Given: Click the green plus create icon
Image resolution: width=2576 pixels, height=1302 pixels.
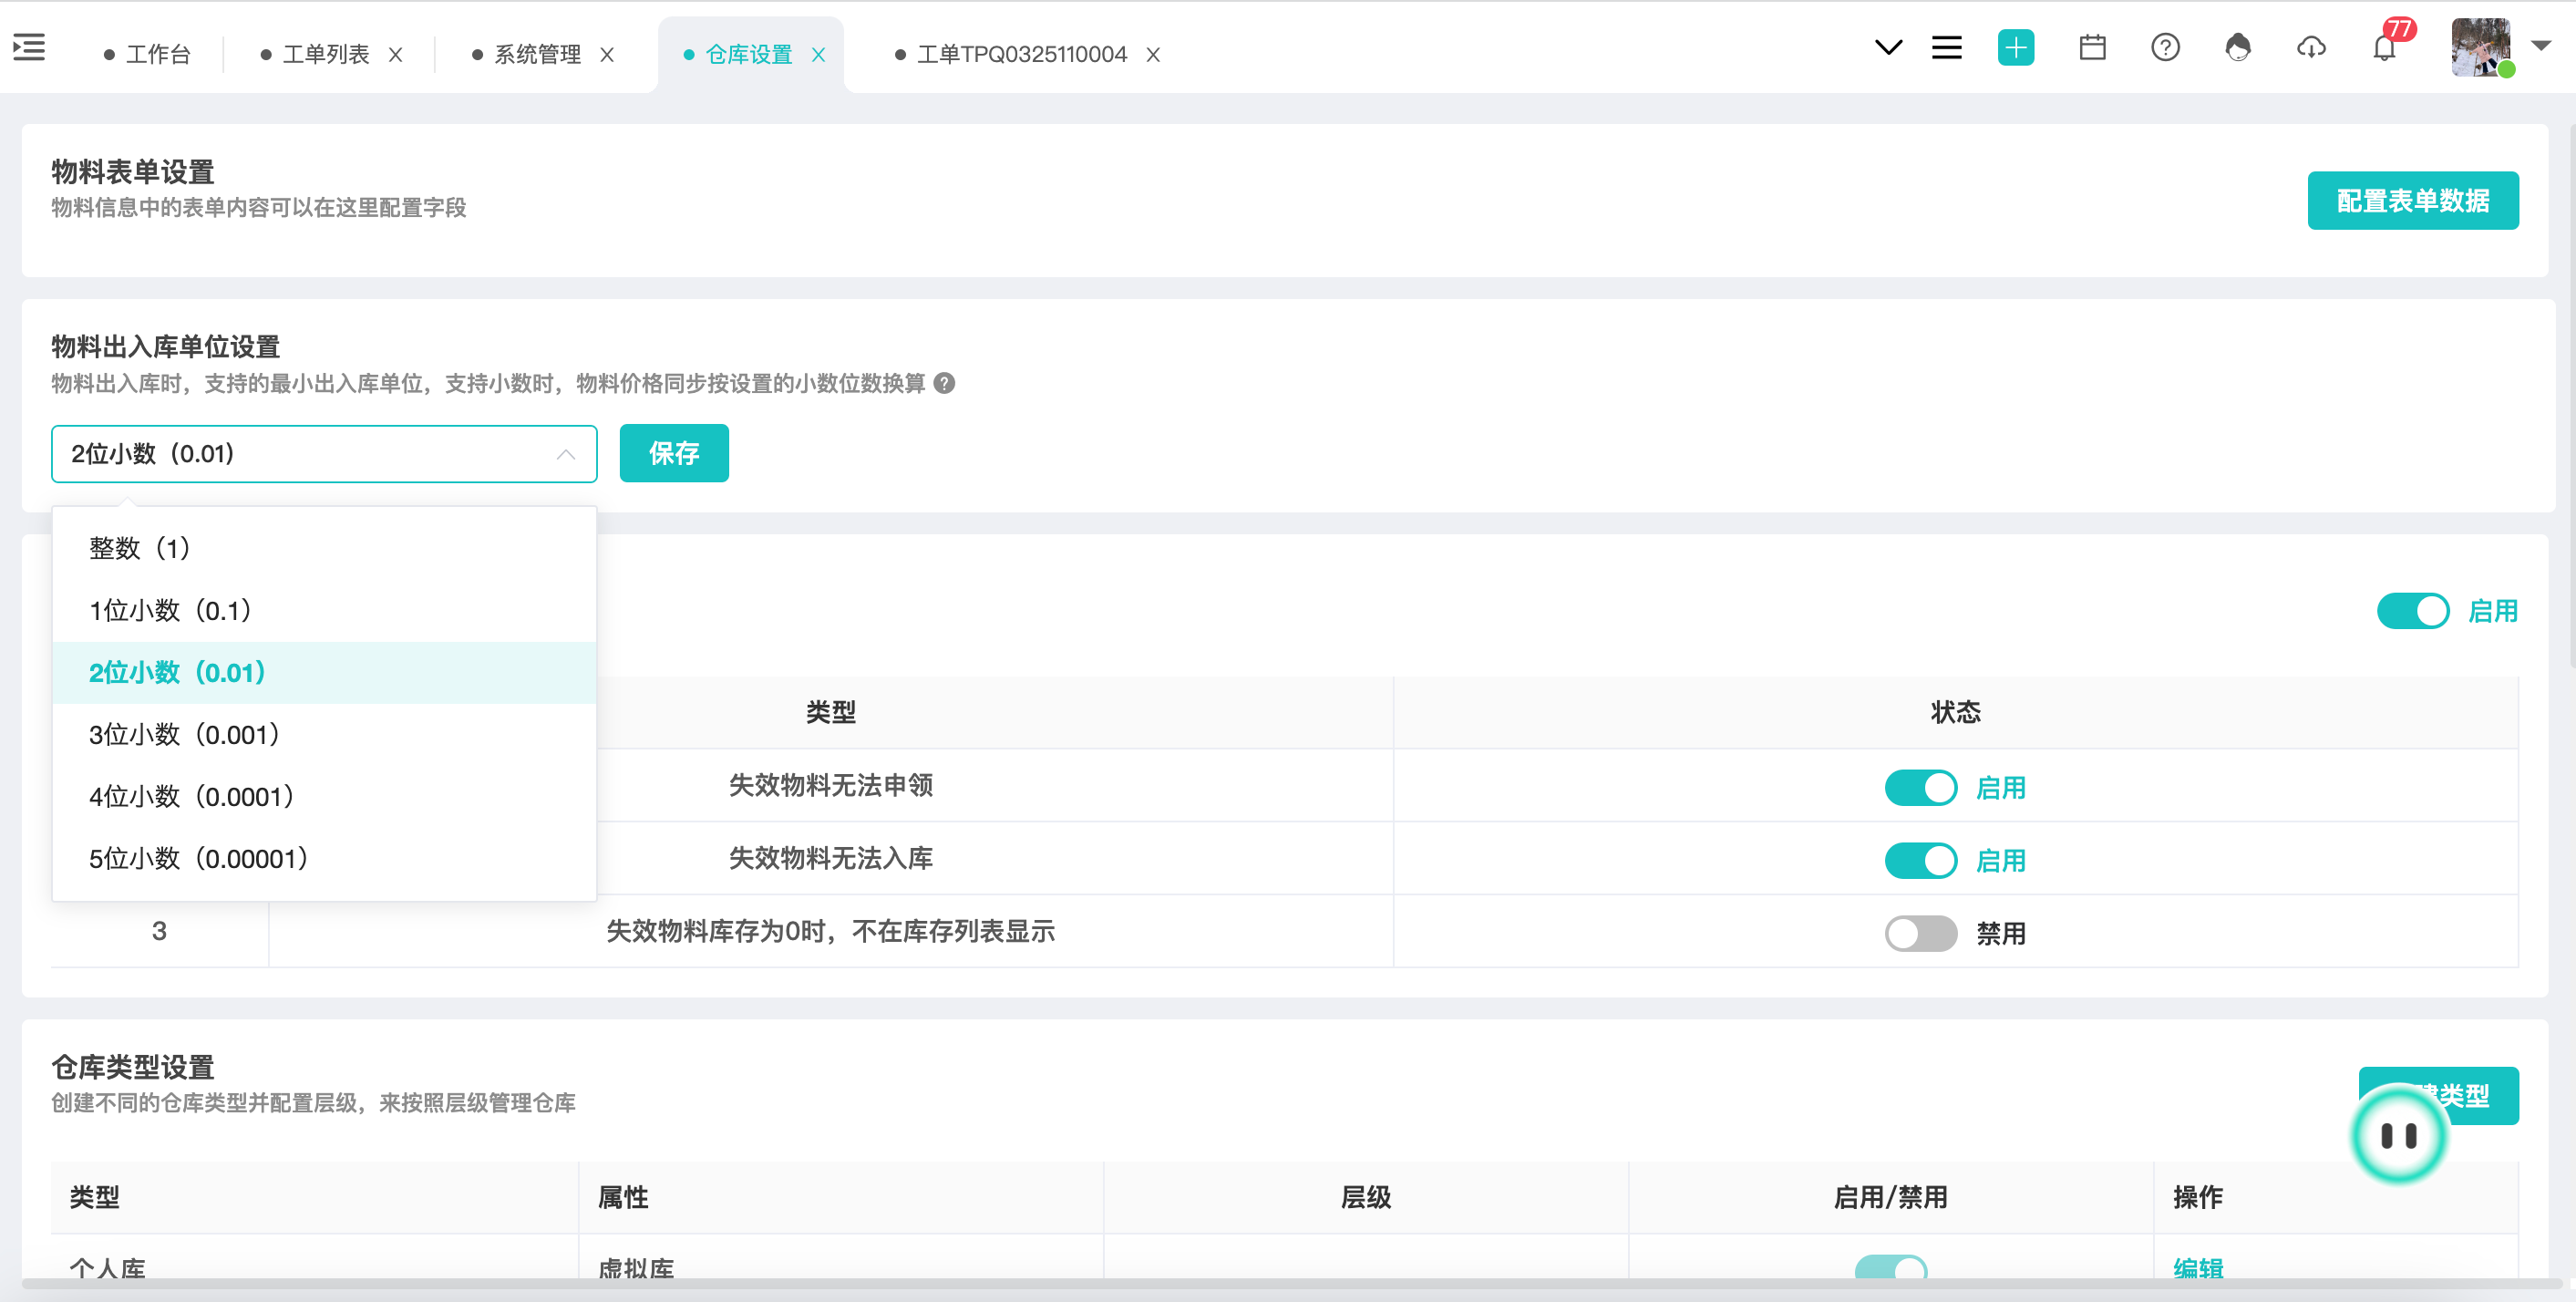Looking at the screenshot, I should pyautogui.click(x=2015, y=47).
